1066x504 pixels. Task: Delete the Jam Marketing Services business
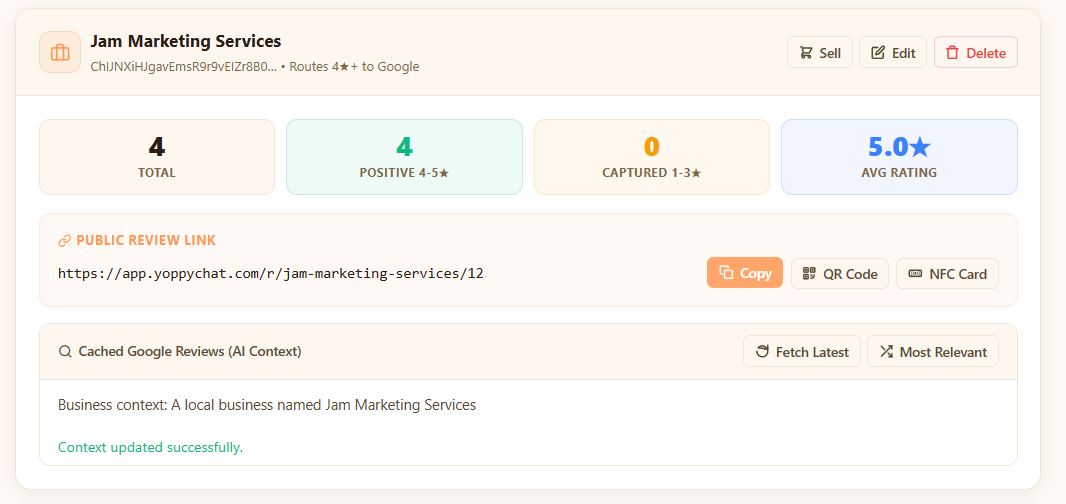(x=976, y=52)
